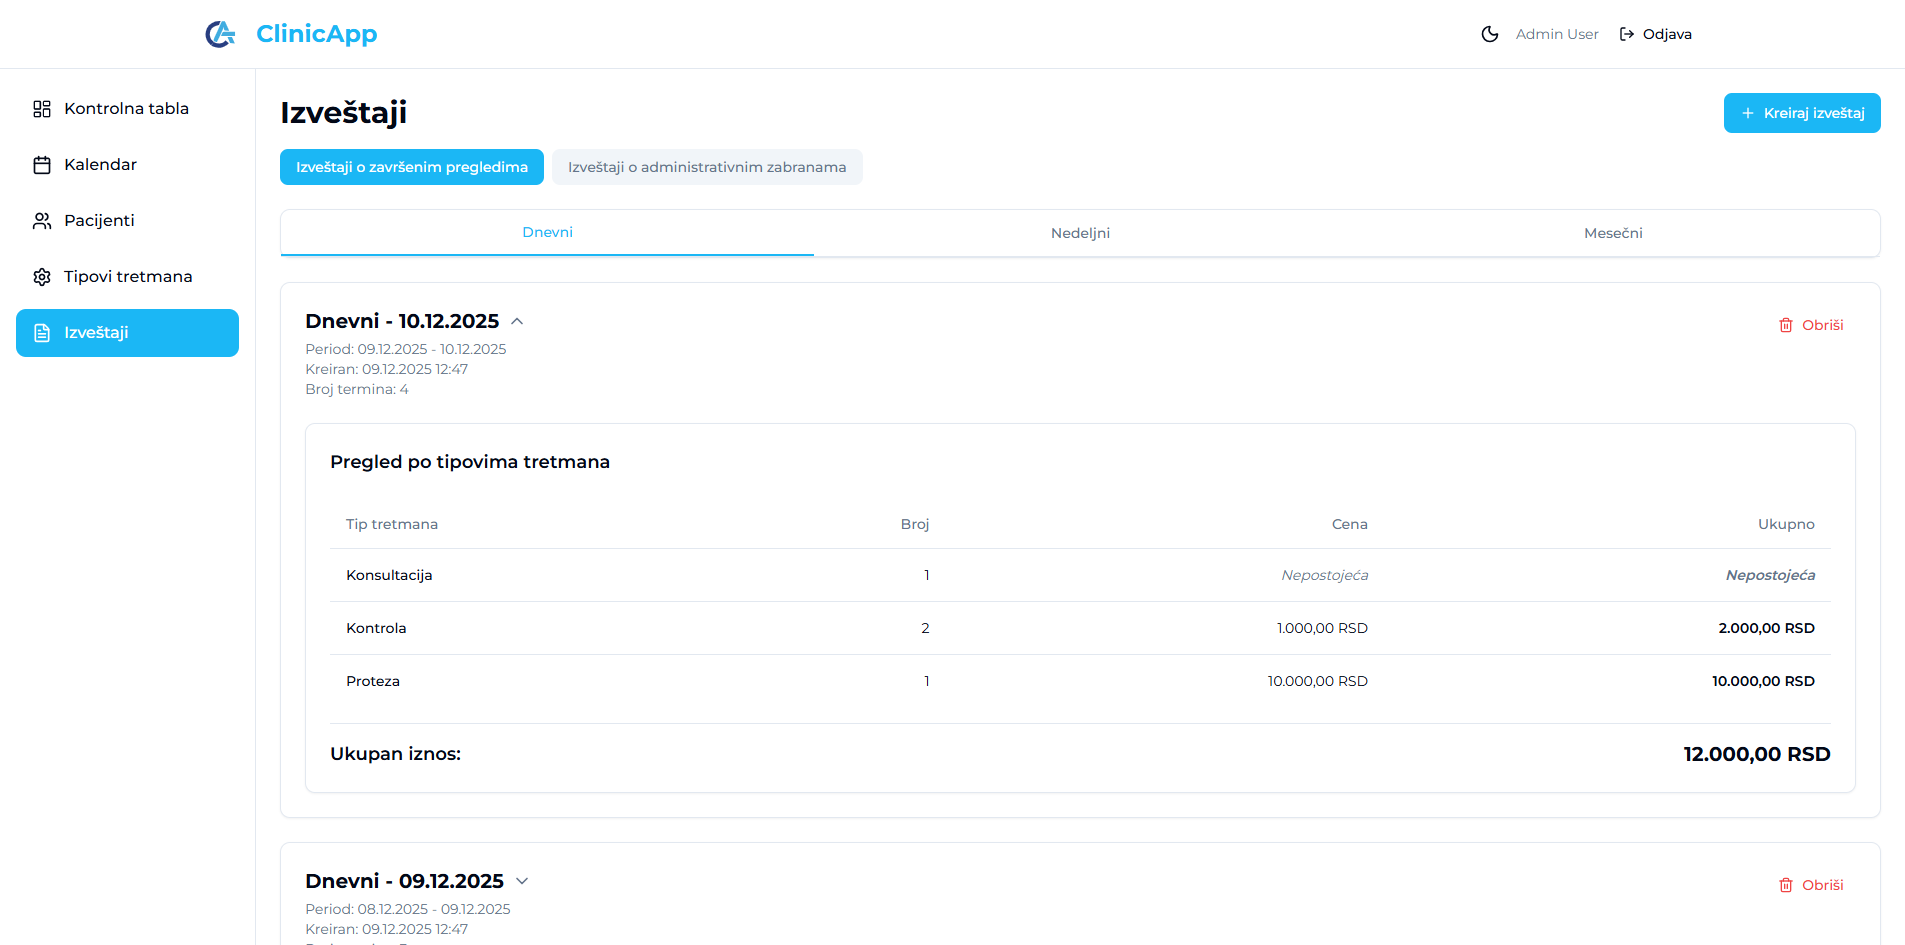Click the ClinicApp logo icon
The width and height of the screenshot is (1905, 945).
(x=220, y=34)
